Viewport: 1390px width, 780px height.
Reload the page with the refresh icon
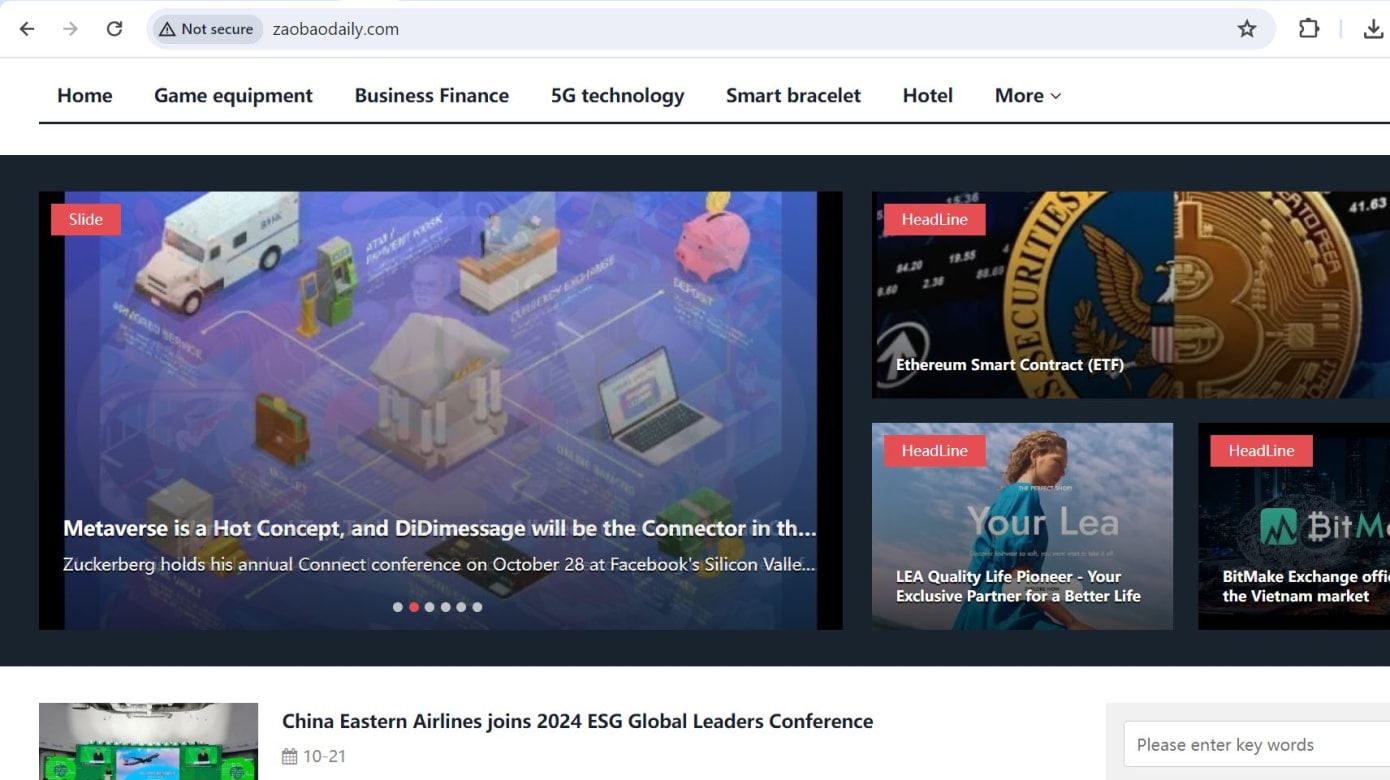coord(114,29)
